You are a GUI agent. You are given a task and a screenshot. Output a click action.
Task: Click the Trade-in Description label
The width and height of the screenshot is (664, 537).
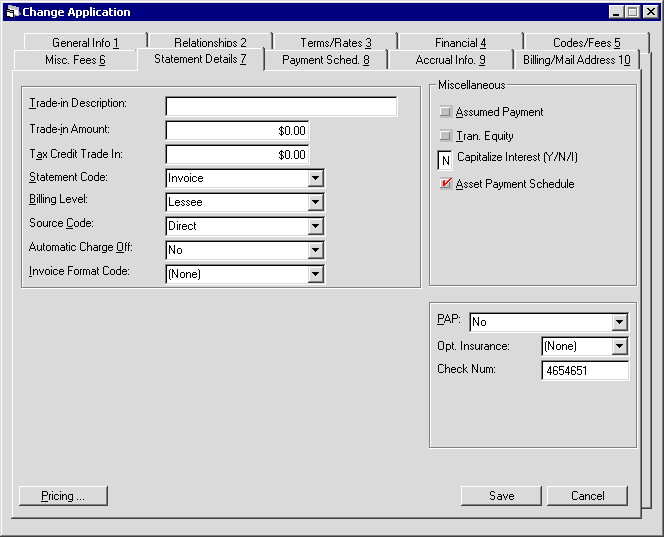coord(78,103)
